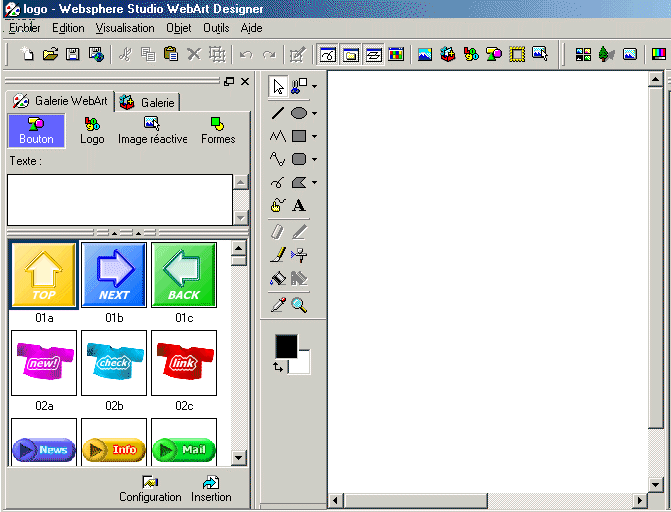Viewport: 671px width, 512px height.
Task: Open the Objet menu
Action: click(x=178, y=28)
